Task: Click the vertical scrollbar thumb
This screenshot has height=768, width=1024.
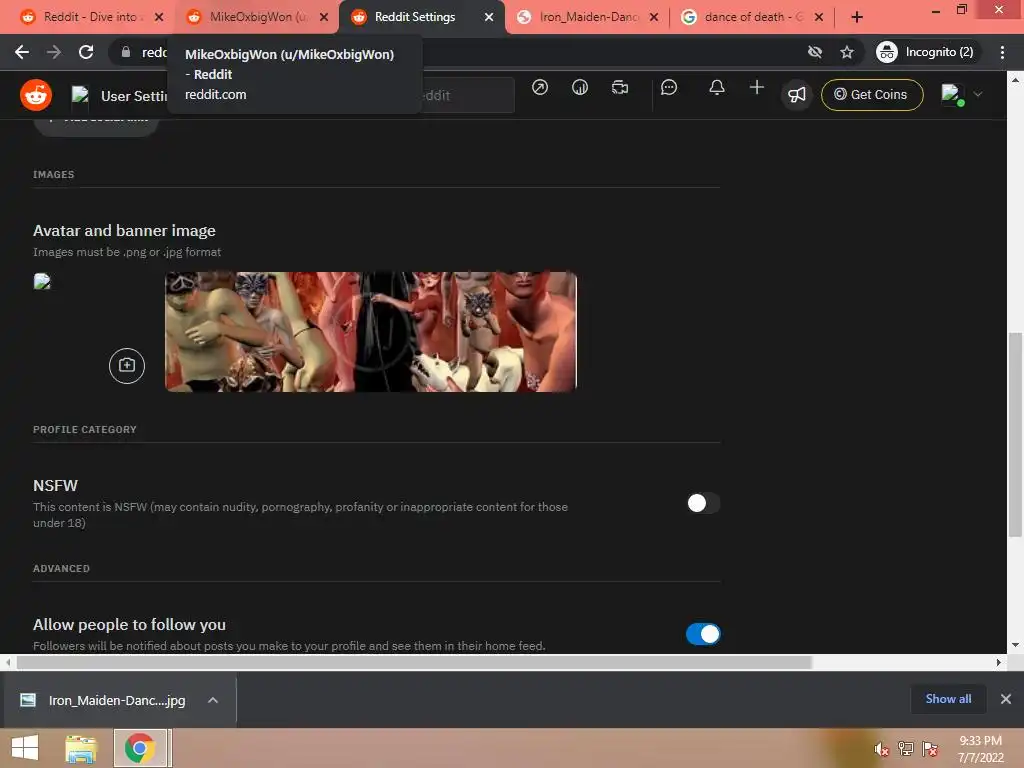Action: click(x=1015, y=434)
